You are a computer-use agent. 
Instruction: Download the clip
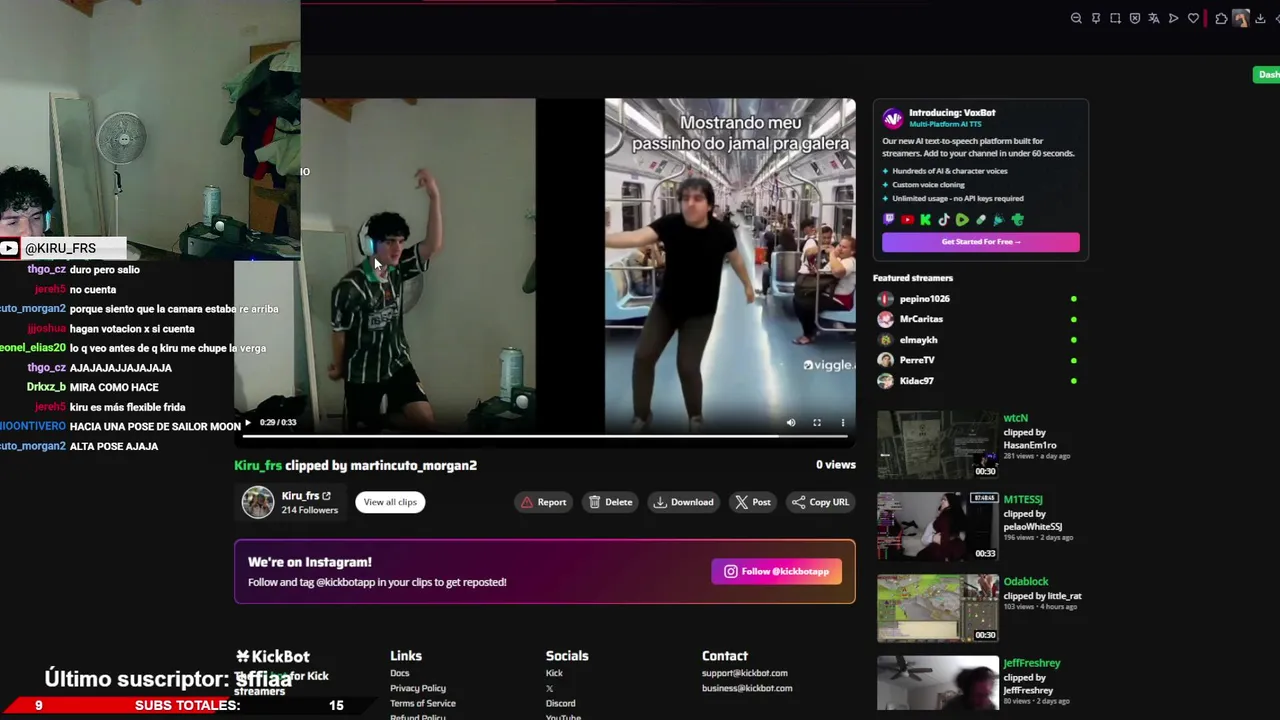684,502
